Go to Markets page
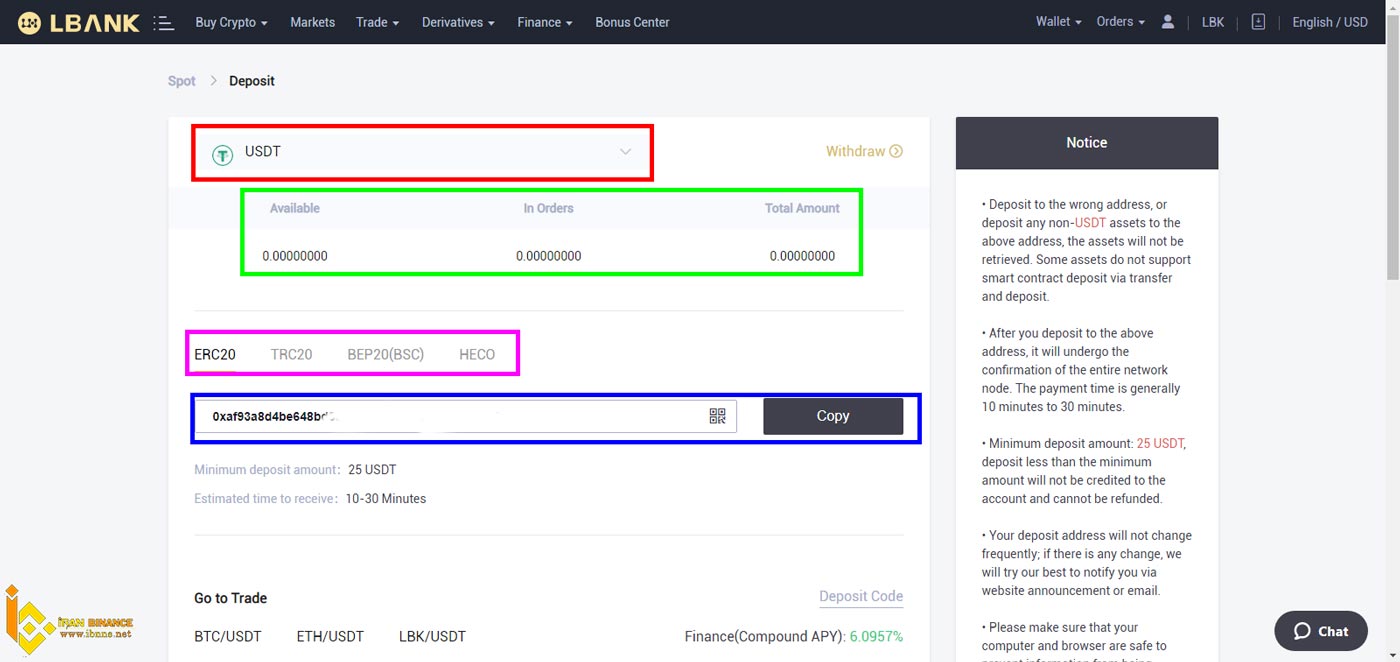 pyautogui.click(x=313, y=22)
